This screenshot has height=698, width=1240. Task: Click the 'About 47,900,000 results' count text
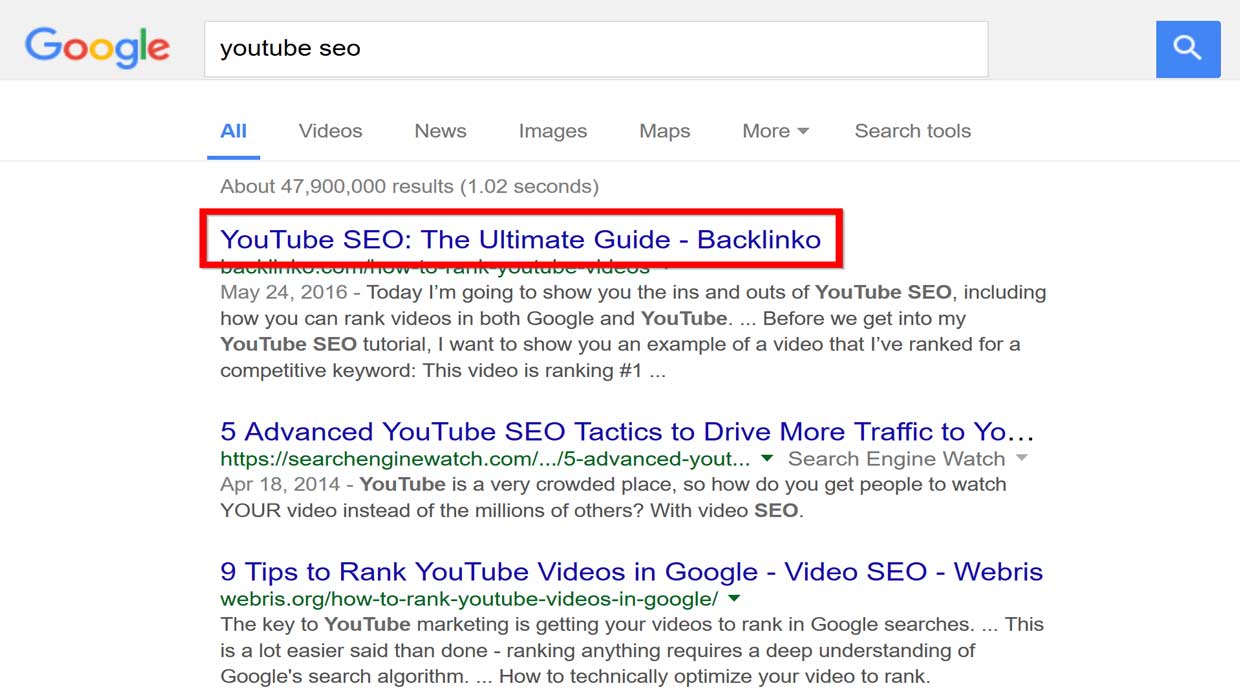(x=409, y=186)
